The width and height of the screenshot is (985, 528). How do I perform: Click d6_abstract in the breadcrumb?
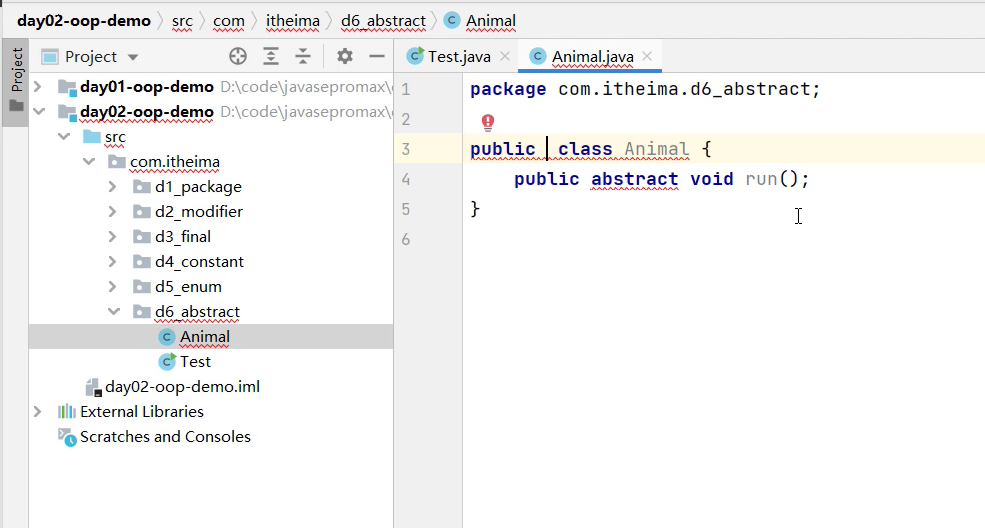tap(383, 21)
